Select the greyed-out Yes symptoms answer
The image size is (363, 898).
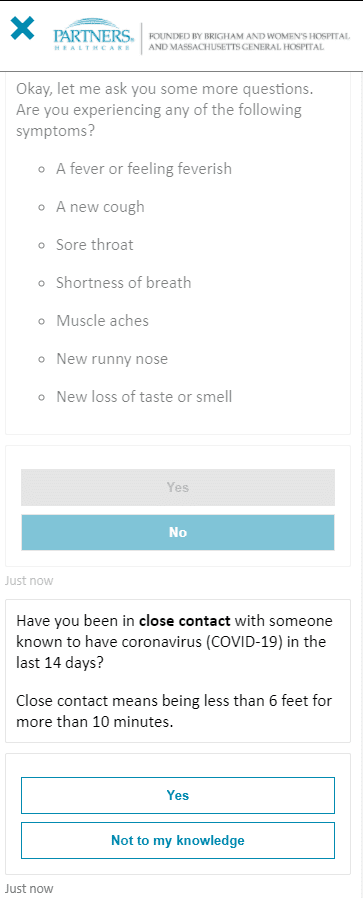(x=177, y=487)
